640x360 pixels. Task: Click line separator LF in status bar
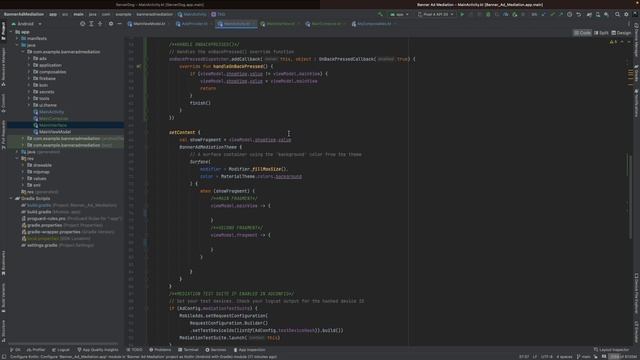[x=535, y=357]
